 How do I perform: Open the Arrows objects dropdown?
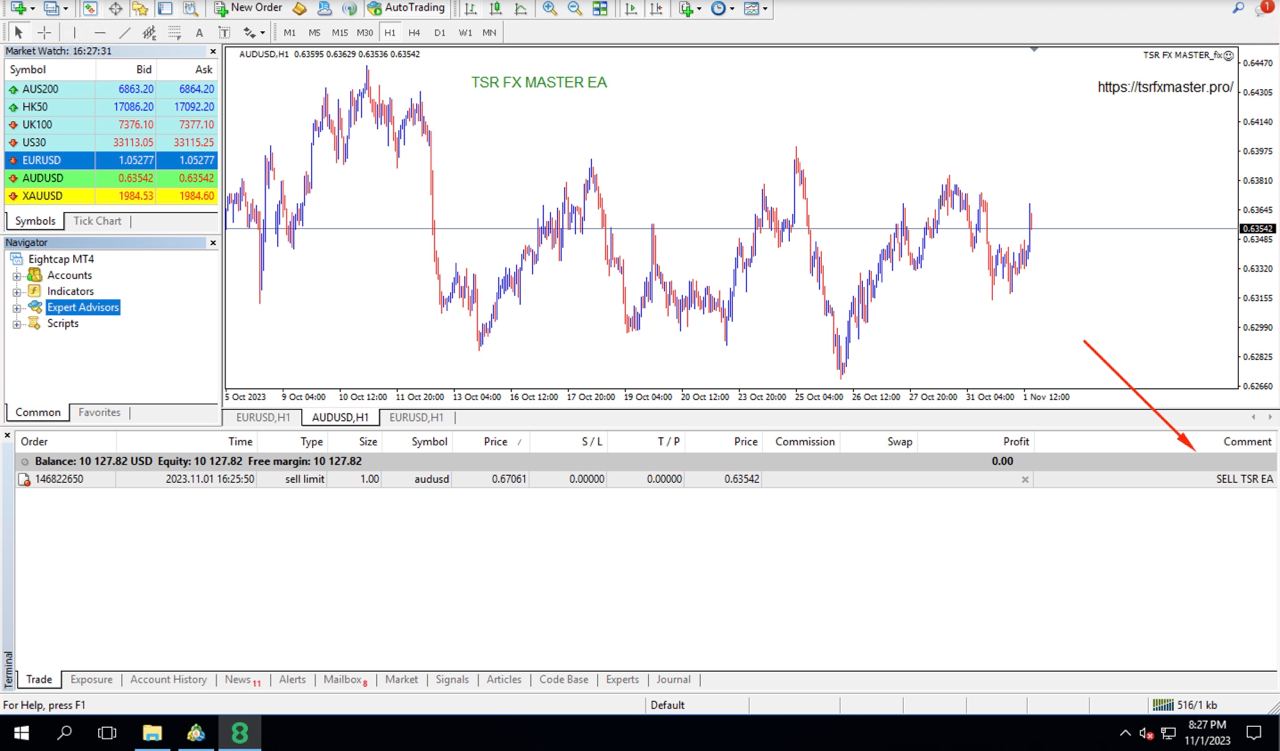point(254,33)
